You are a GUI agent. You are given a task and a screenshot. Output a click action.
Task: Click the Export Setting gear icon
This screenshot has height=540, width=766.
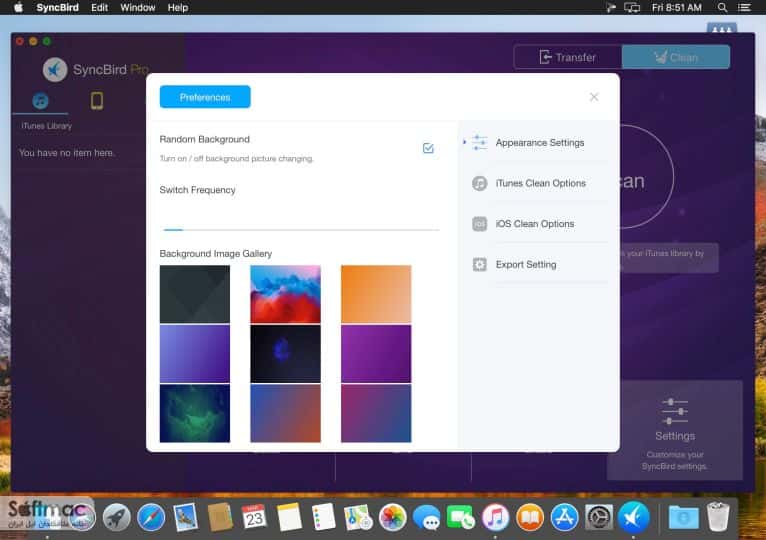coord(480,264)
